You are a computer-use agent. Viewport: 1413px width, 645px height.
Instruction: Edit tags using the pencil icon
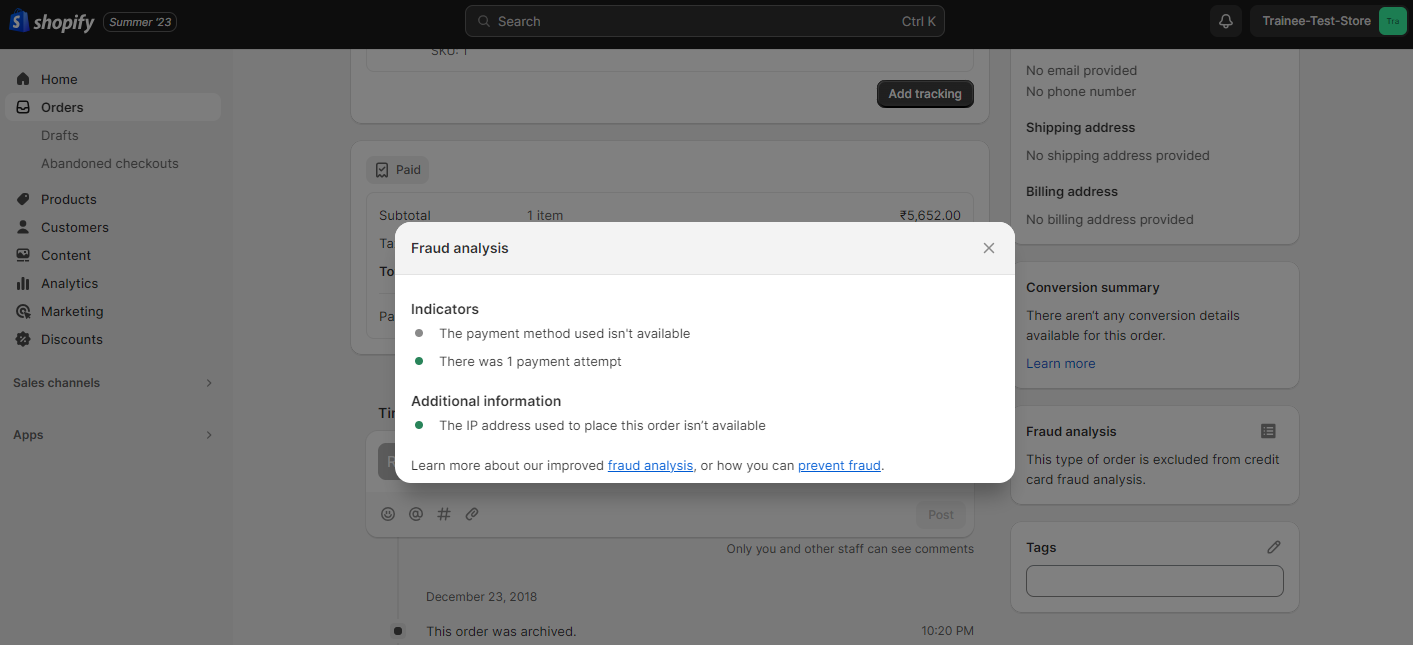(1273, 546)
